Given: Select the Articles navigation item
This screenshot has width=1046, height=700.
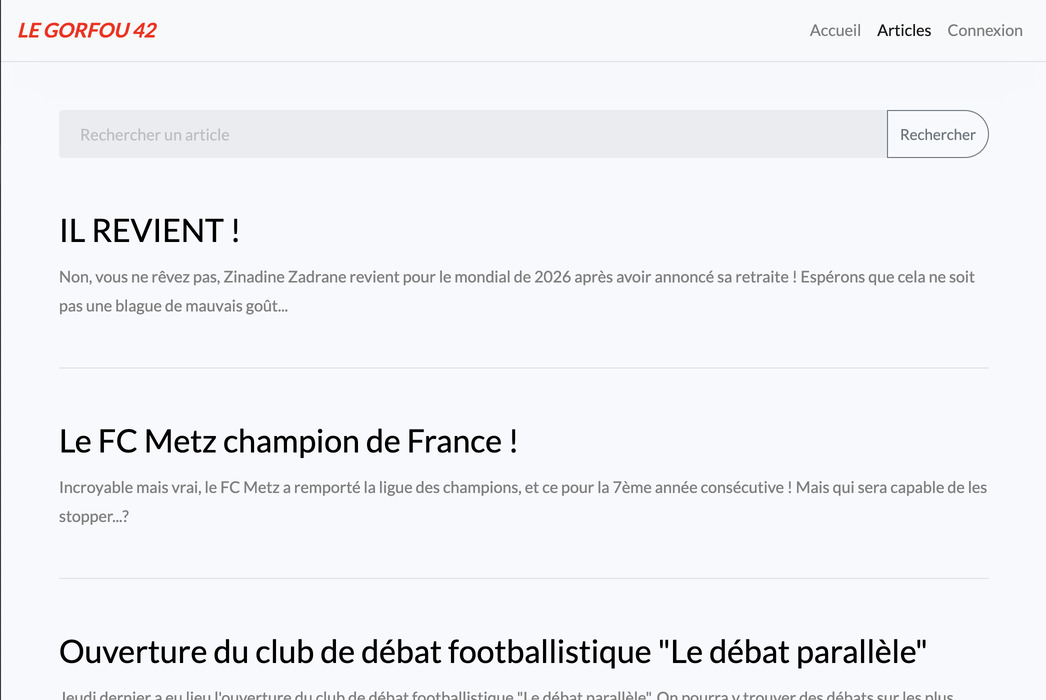Looking at the screenshot, I should 903,30.
